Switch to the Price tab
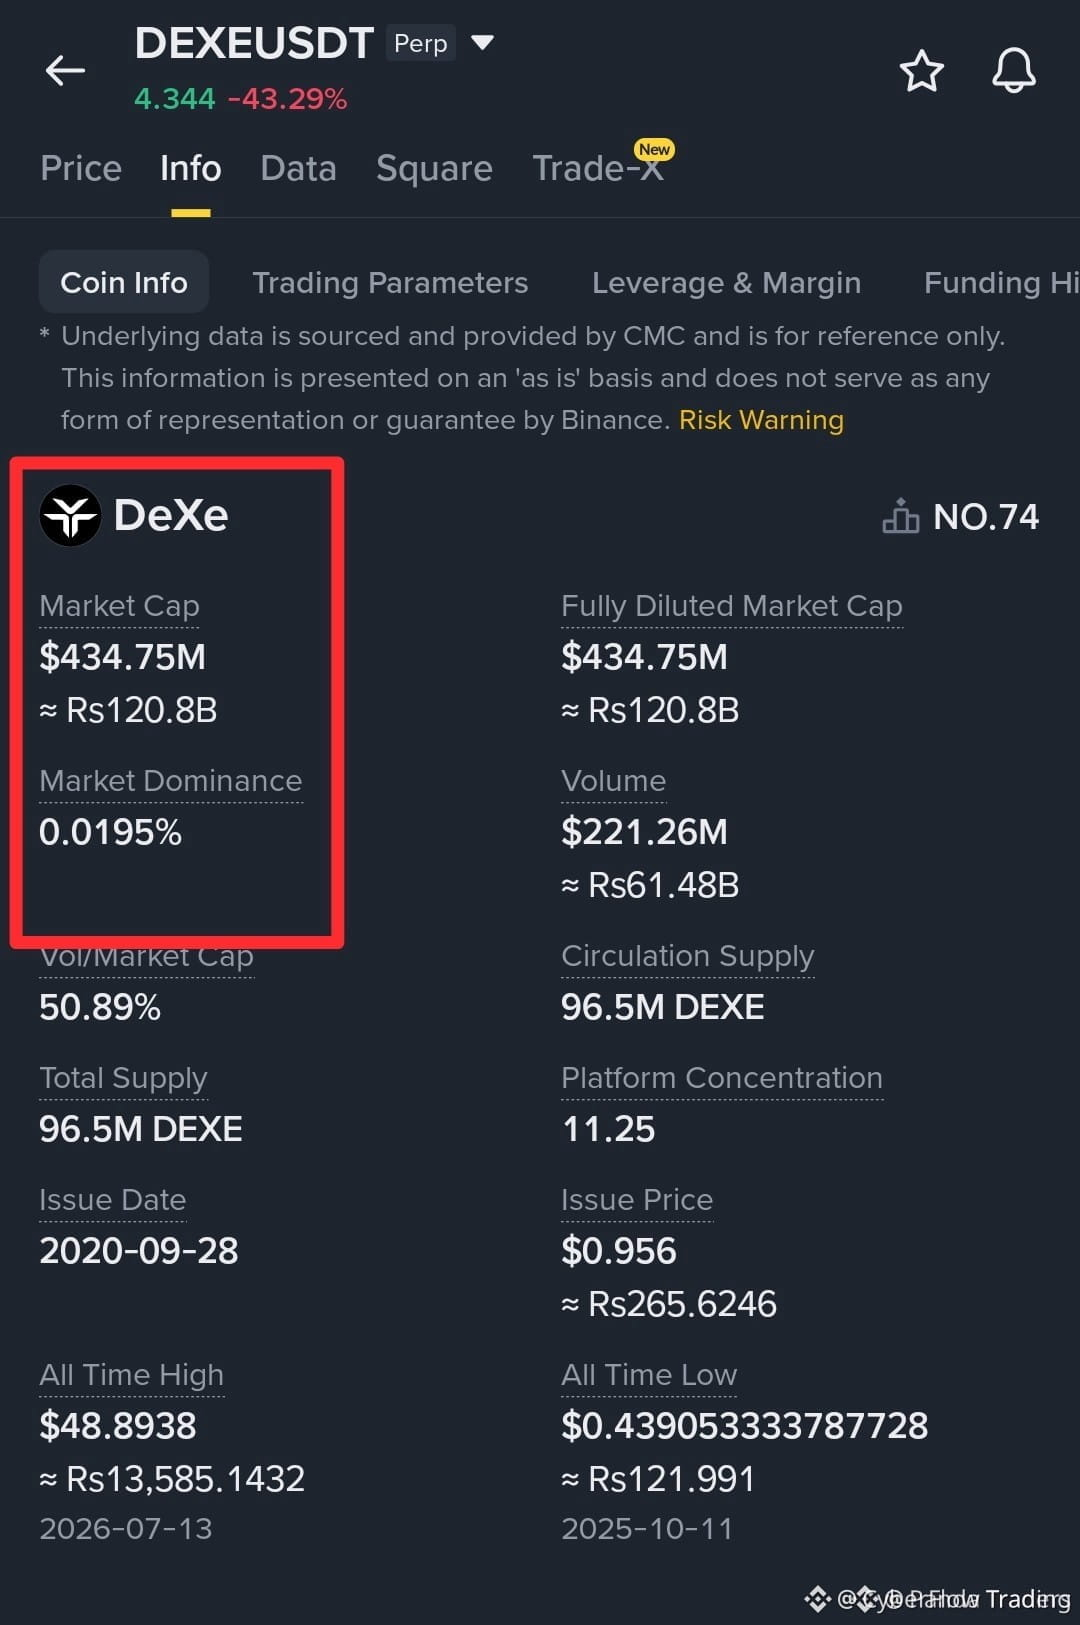The image size is (1080, 1625). (81, 168)
